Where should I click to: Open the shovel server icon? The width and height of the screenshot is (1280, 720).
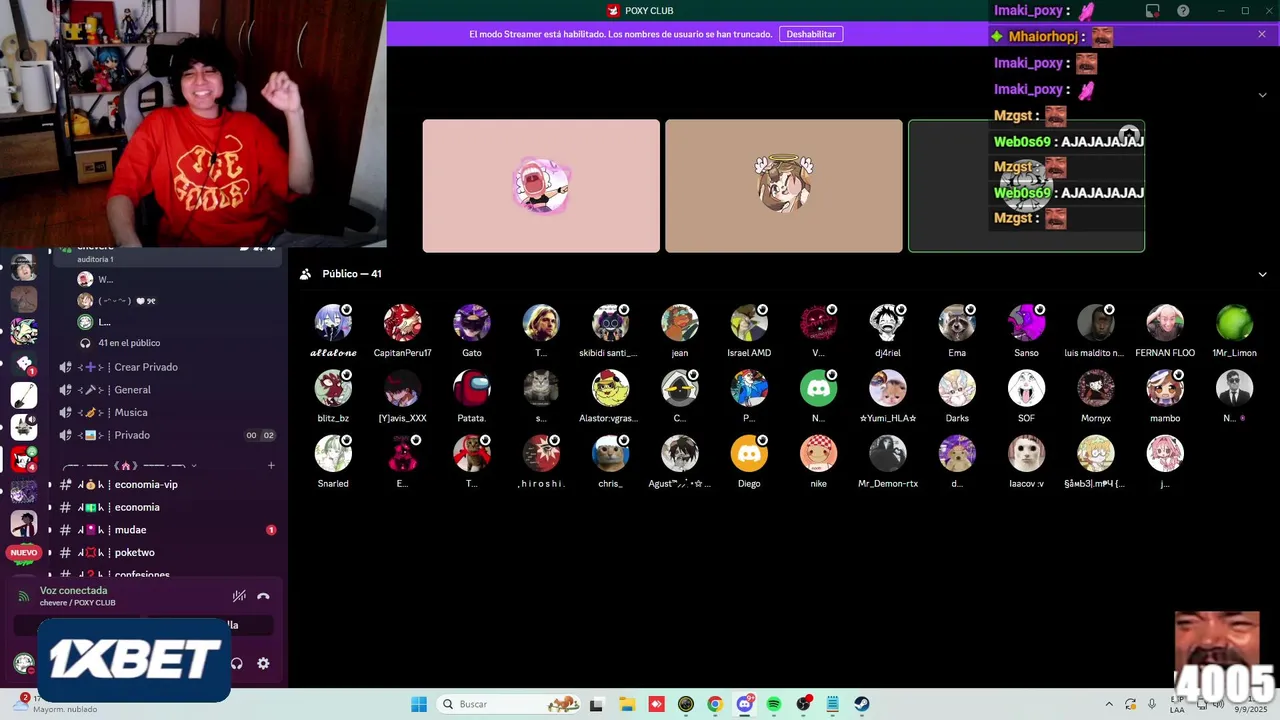pos(24,395)
